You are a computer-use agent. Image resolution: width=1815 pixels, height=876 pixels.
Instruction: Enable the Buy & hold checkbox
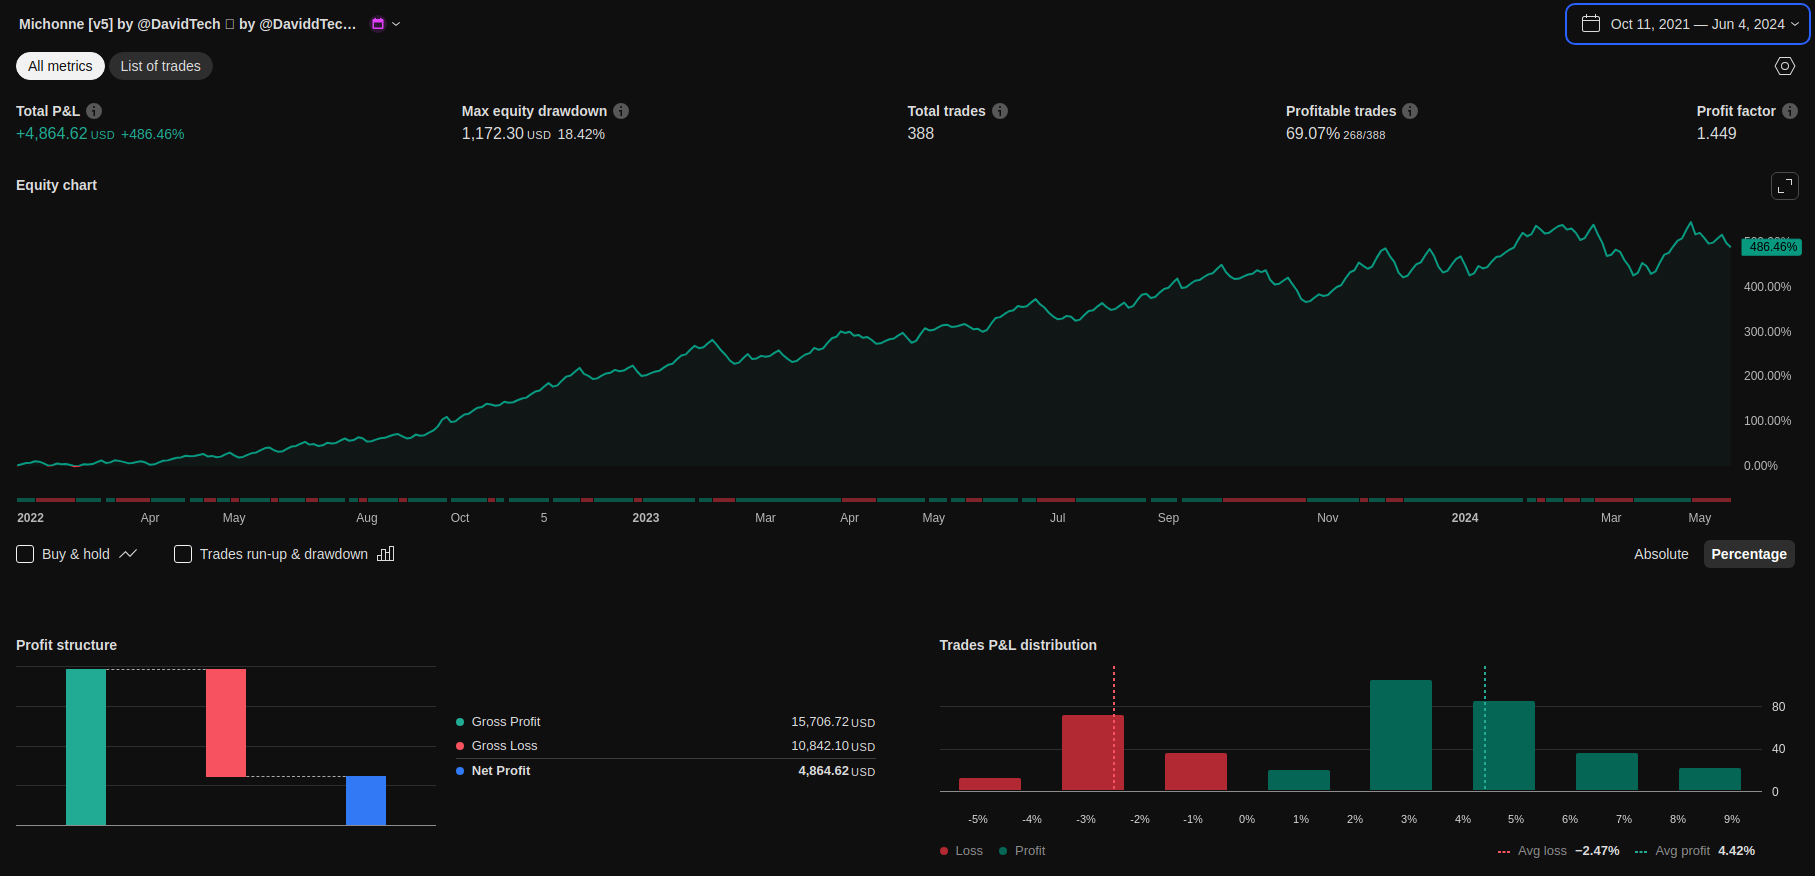pos(26,554)
